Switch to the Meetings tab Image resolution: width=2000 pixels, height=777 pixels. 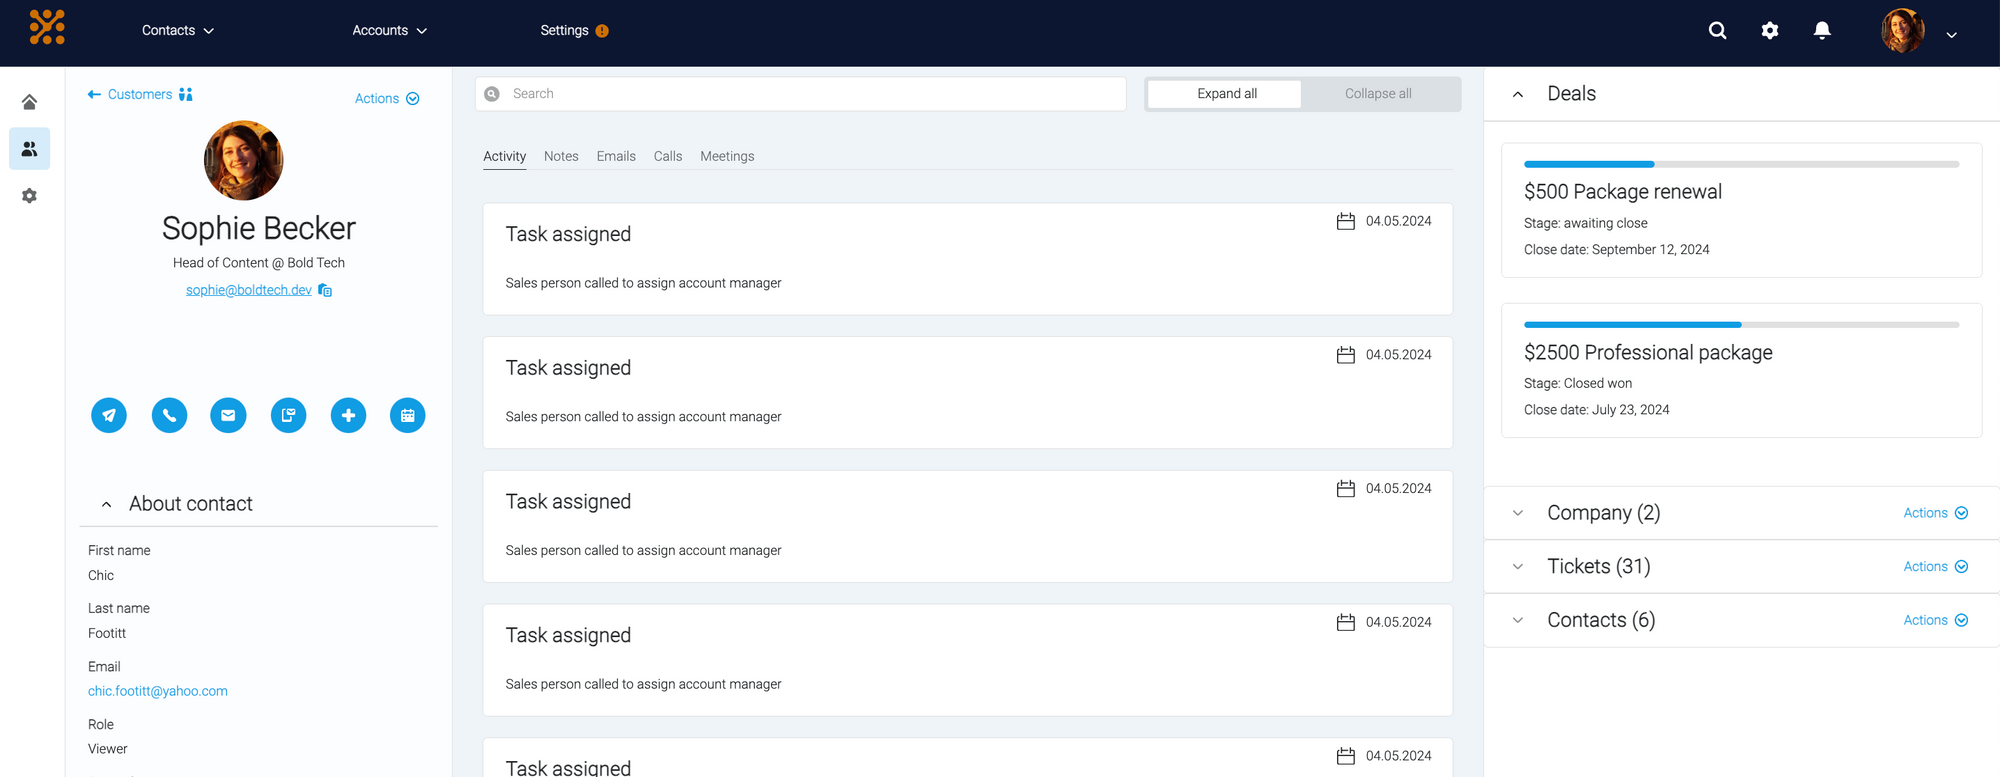pyautogui.click(x=727, y=157)
